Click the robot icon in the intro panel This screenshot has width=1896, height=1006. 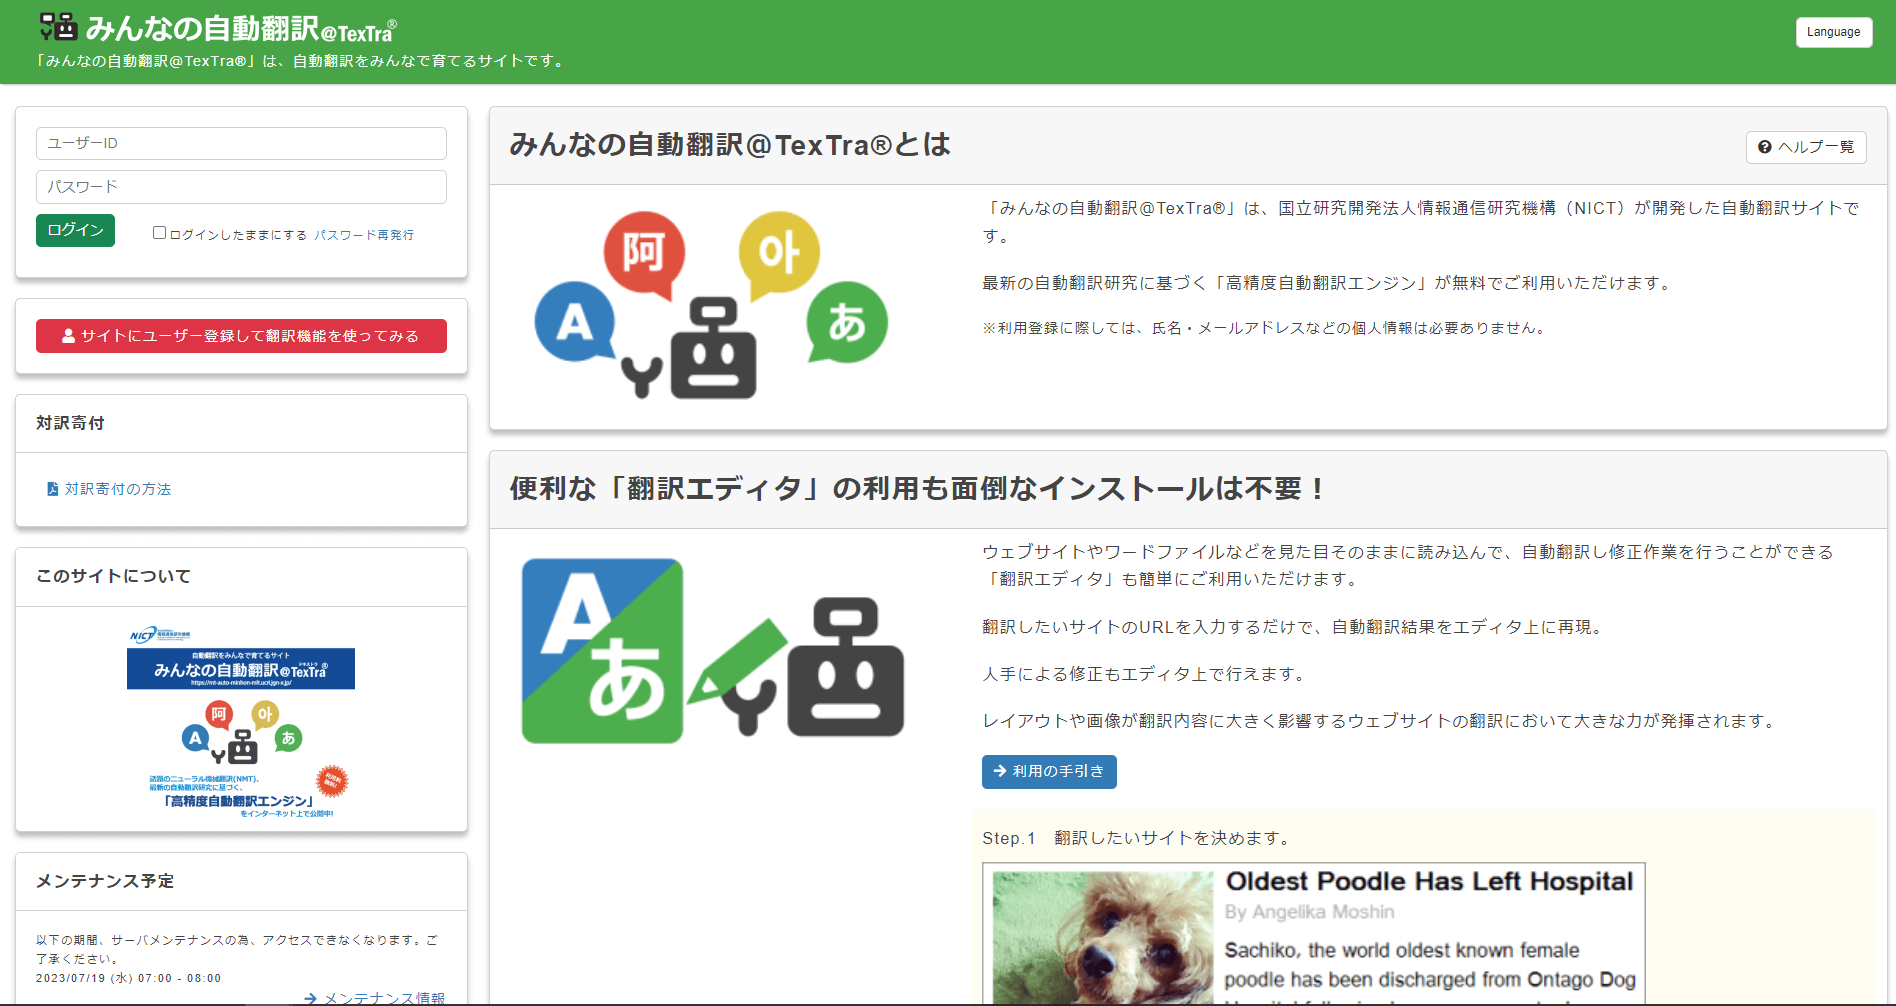(x=690, y=348)
